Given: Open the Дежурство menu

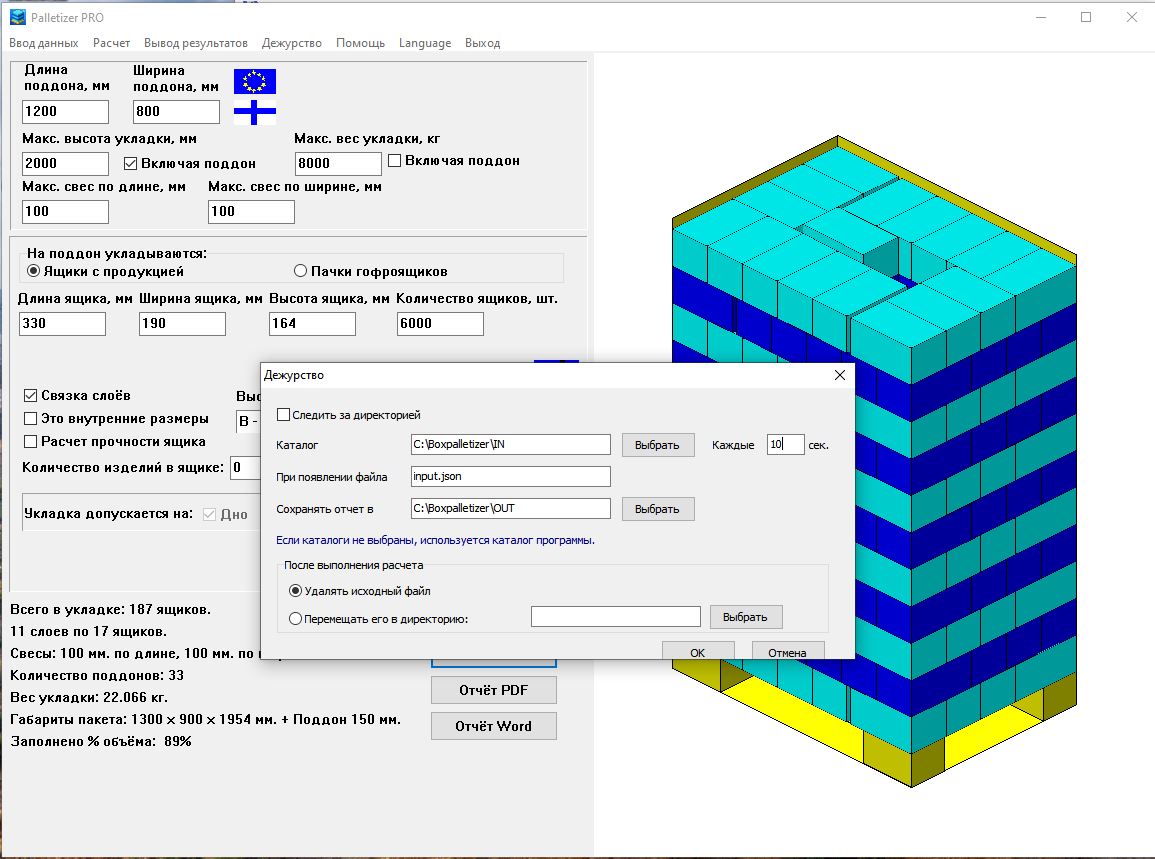Looking at the screenshot, I should [x=292, y=43].
